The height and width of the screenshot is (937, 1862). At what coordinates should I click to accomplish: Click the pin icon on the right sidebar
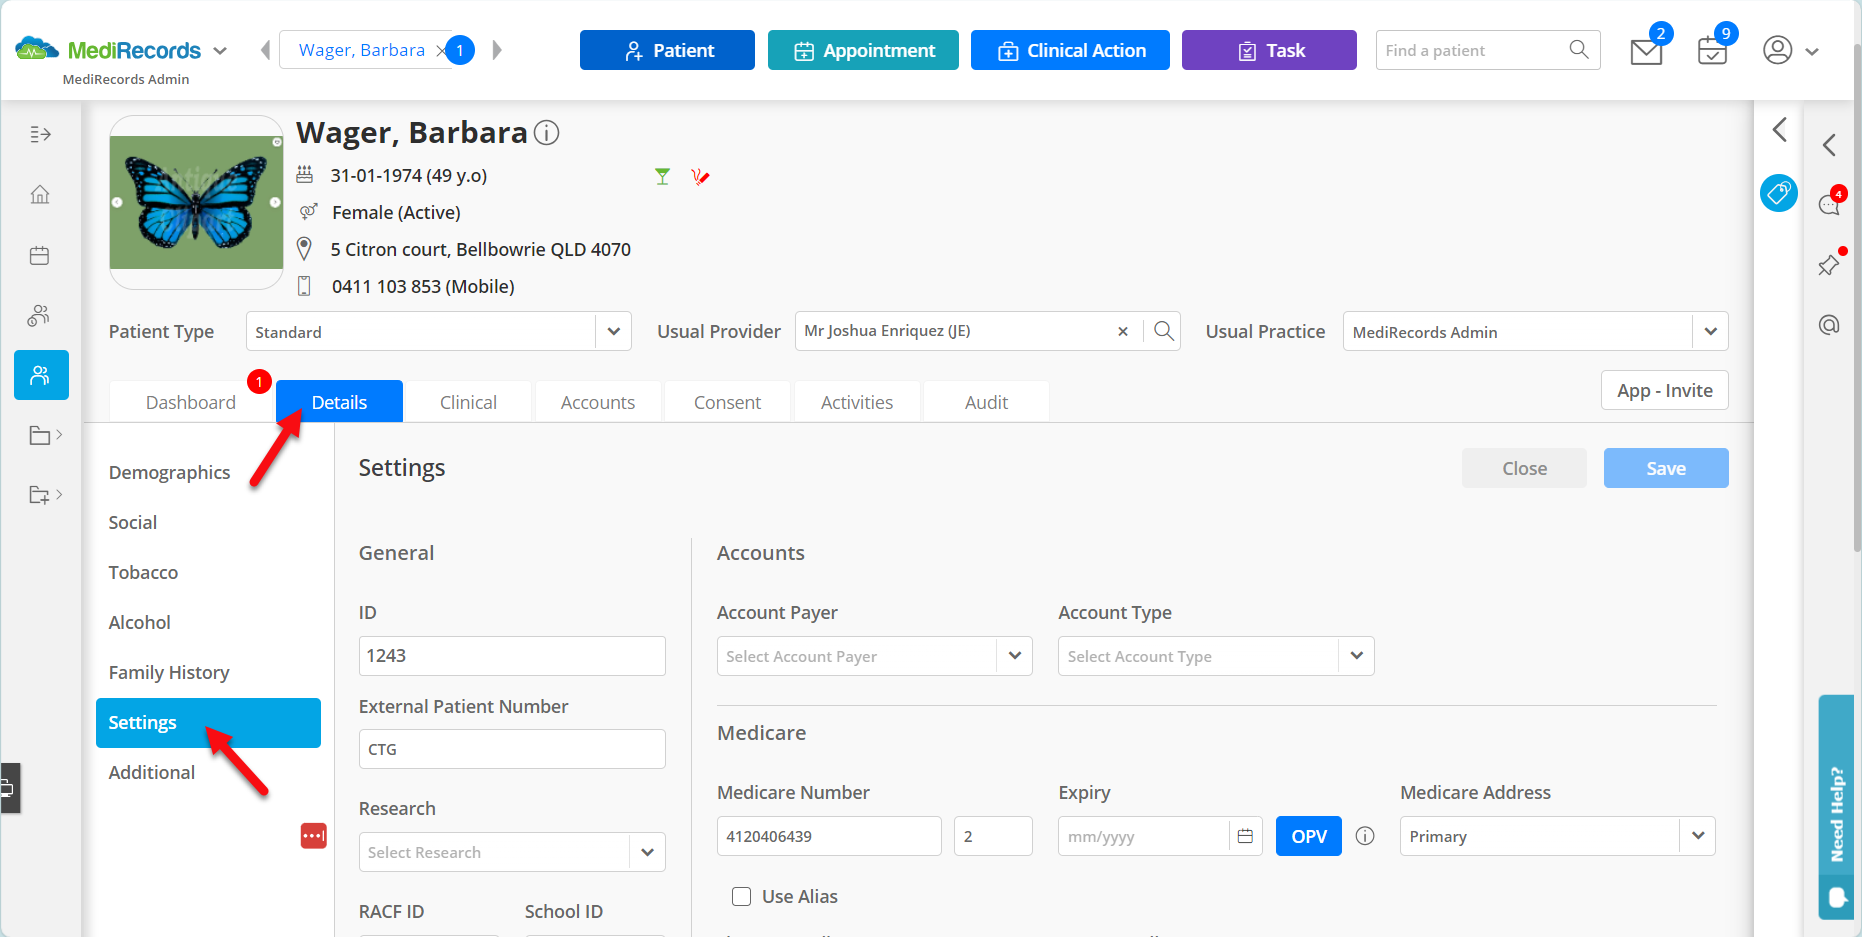1828,265
